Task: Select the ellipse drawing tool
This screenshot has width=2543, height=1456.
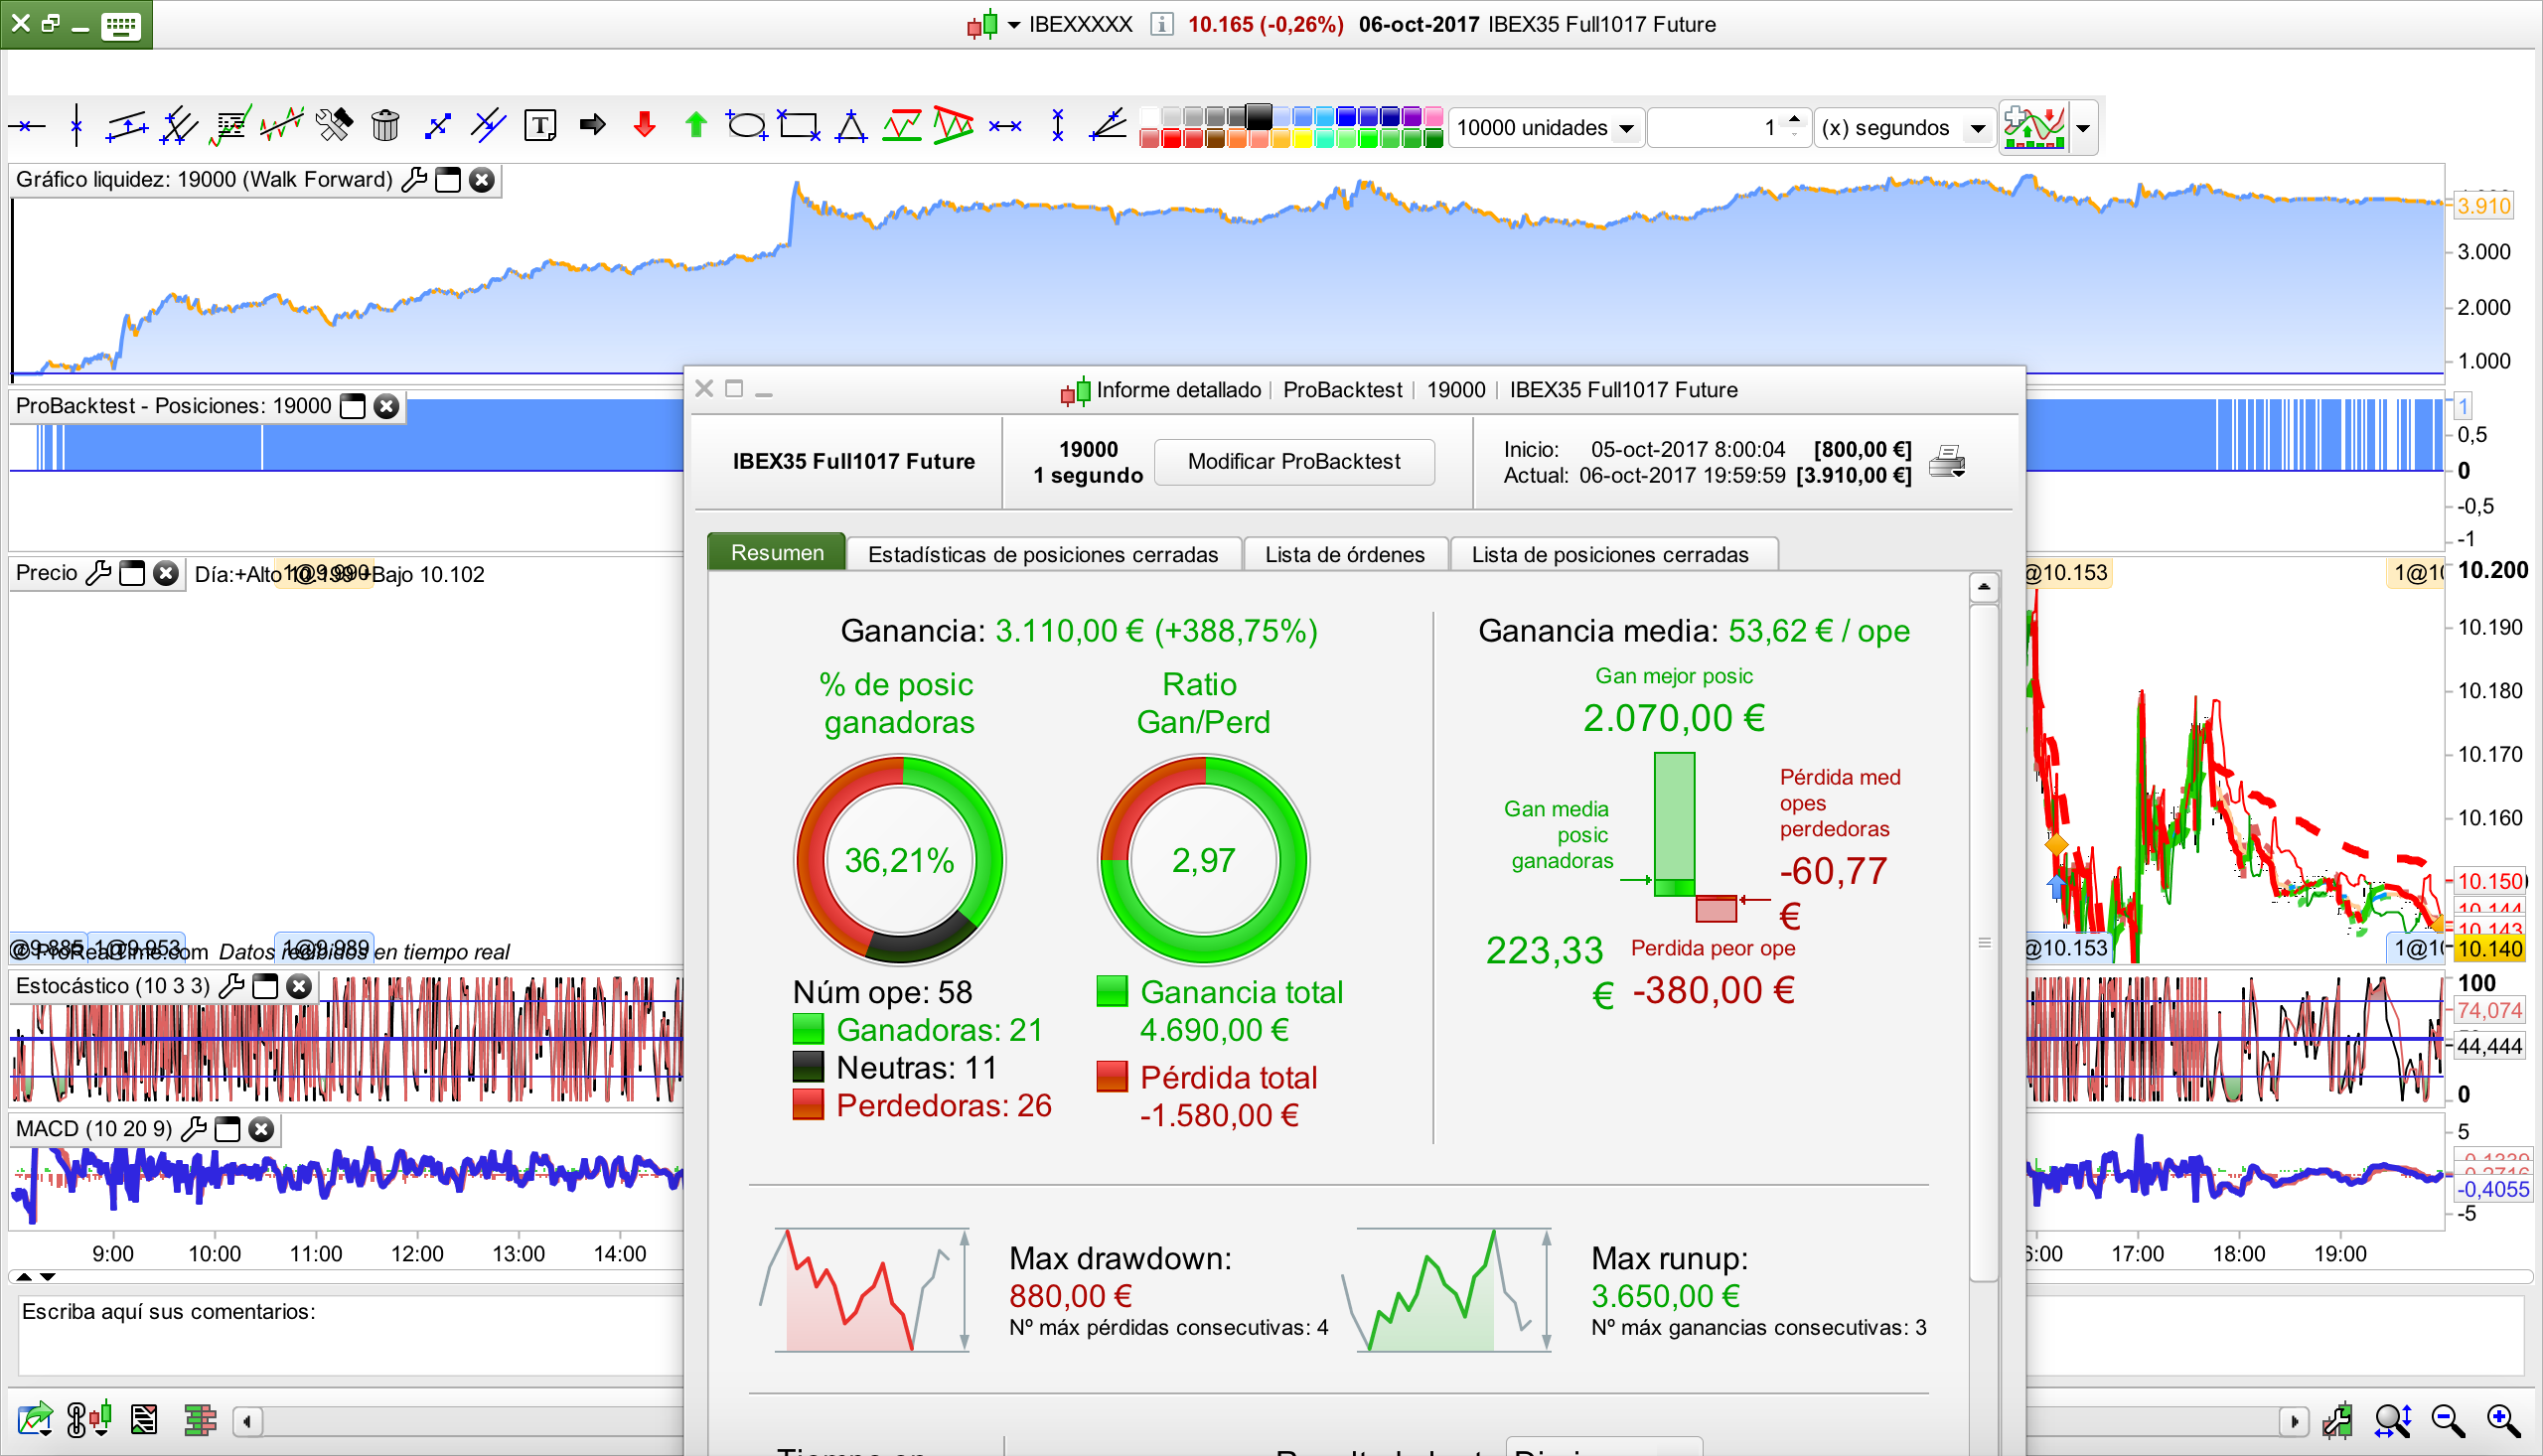Action: 746,126
